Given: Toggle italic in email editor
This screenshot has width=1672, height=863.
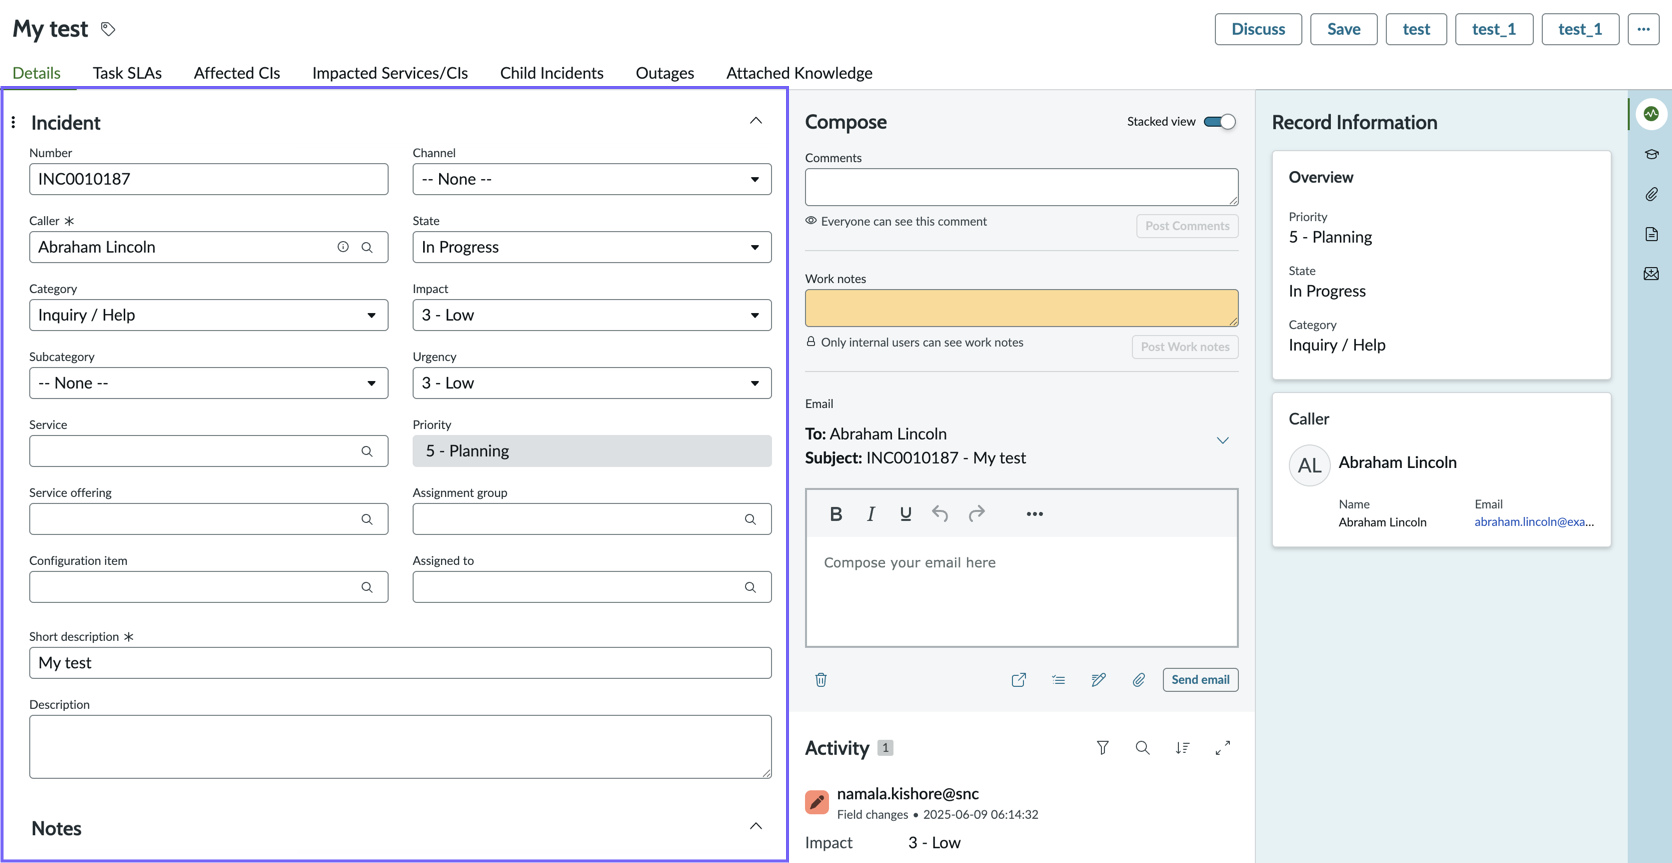Looking at the screenshot, I should click(x=871, y=514).
